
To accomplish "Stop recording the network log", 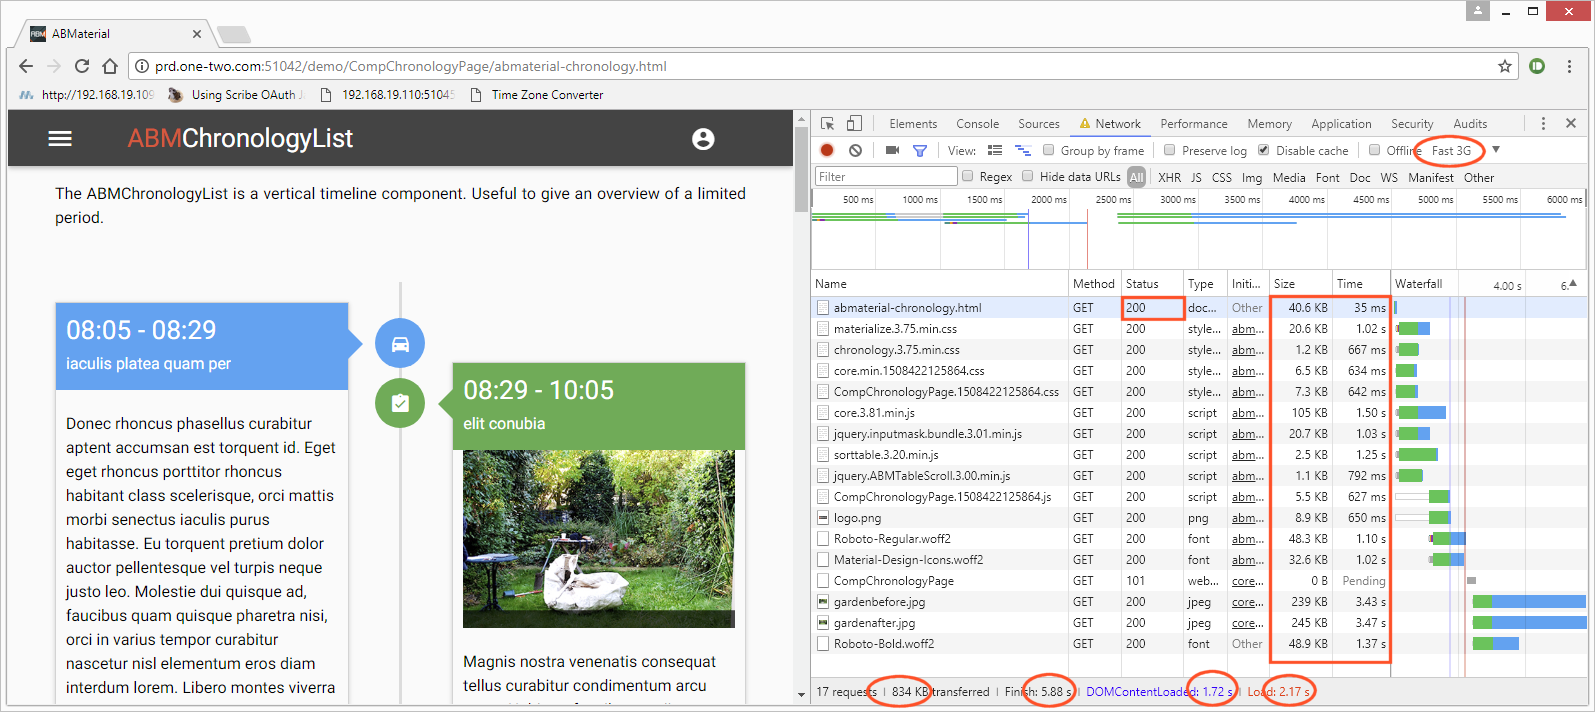I will [x=827, y=150].
